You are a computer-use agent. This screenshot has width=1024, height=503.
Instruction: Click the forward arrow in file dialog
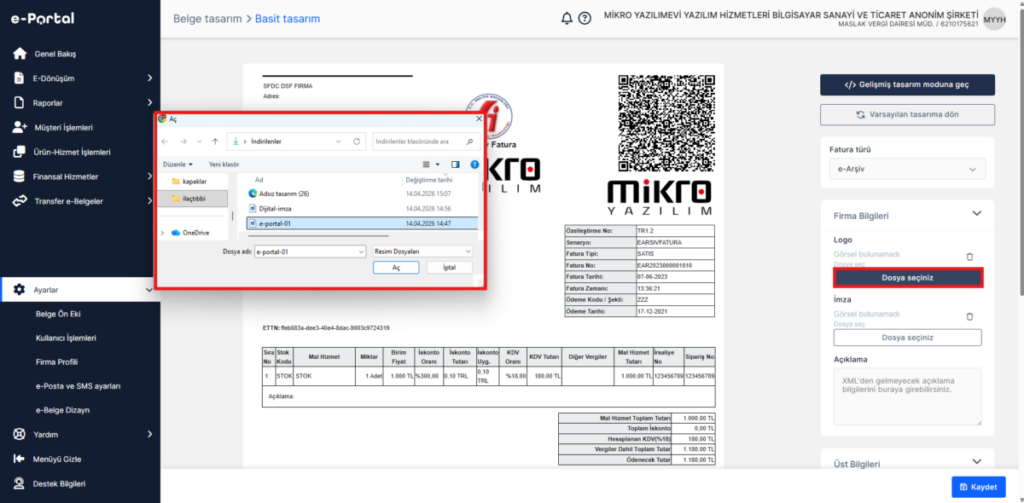pos(182,141)
